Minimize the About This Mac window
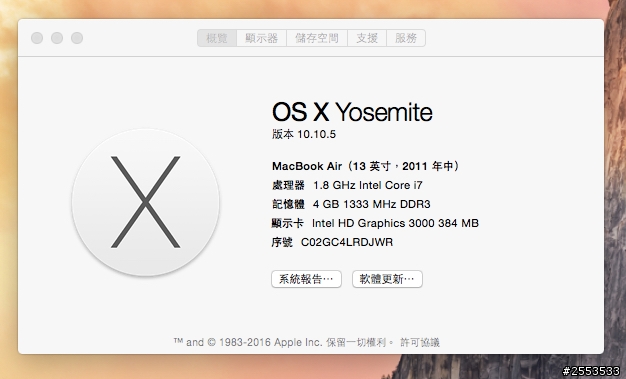 pos(57,38)
